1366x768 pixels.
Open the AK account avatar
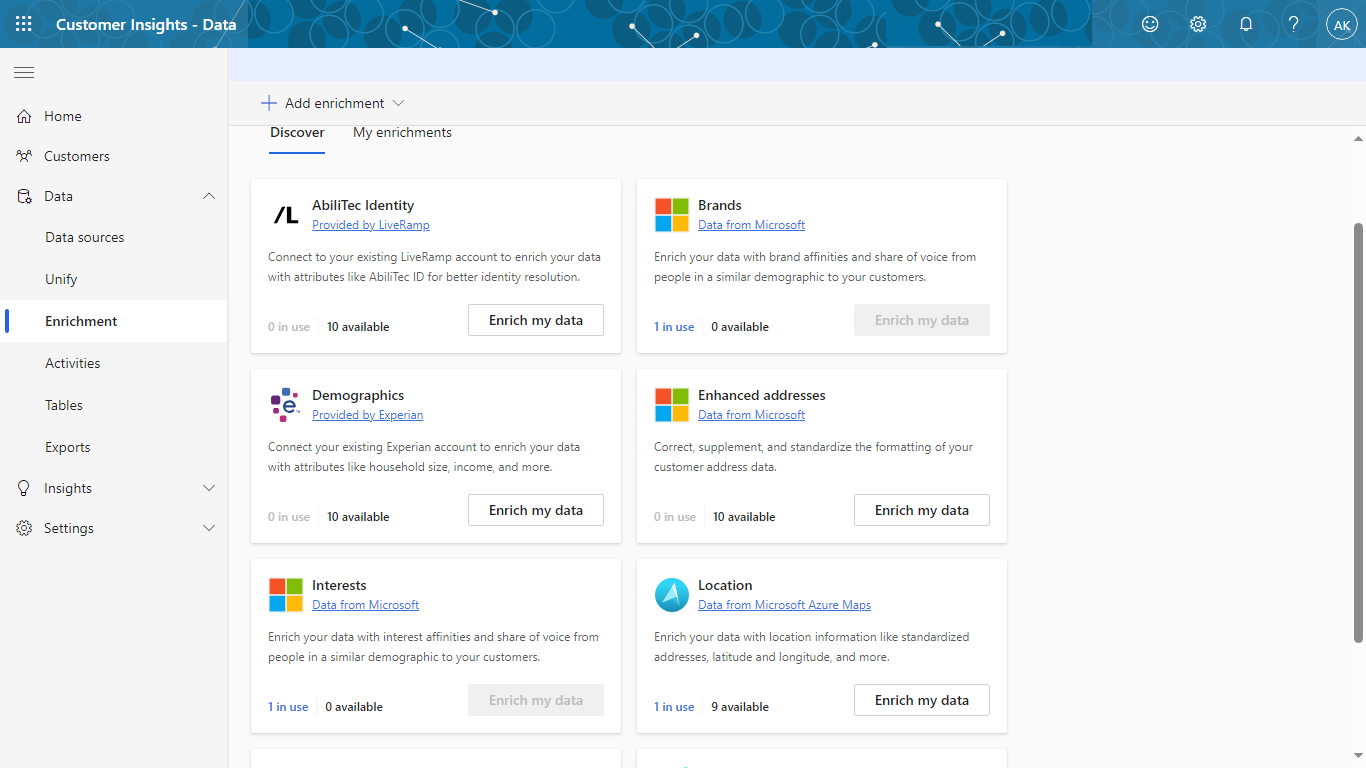[x=1341, y=24]
